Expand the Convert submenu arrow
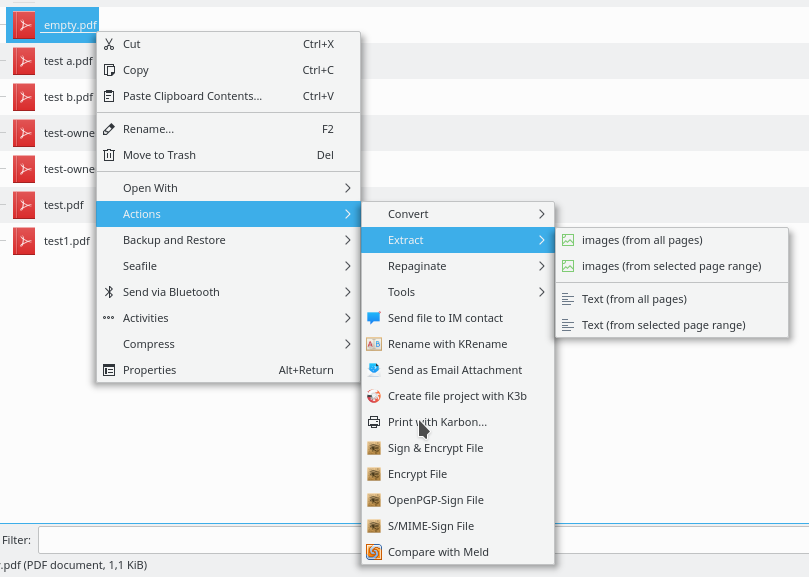809x577 pixels. pyautogui.click(x=541, y=214)
